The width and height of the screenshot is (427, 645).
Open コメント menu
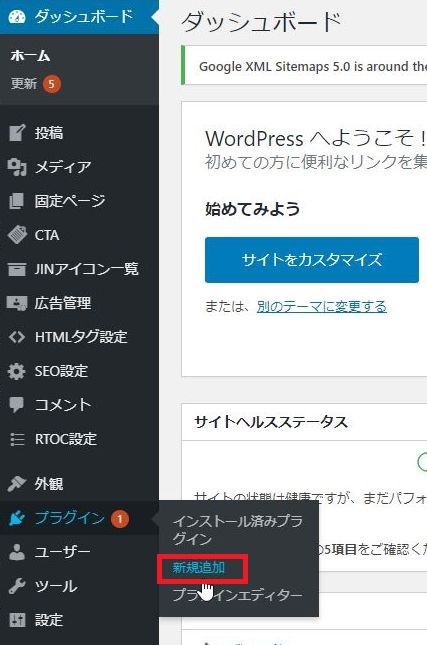(x=79, y=405)
